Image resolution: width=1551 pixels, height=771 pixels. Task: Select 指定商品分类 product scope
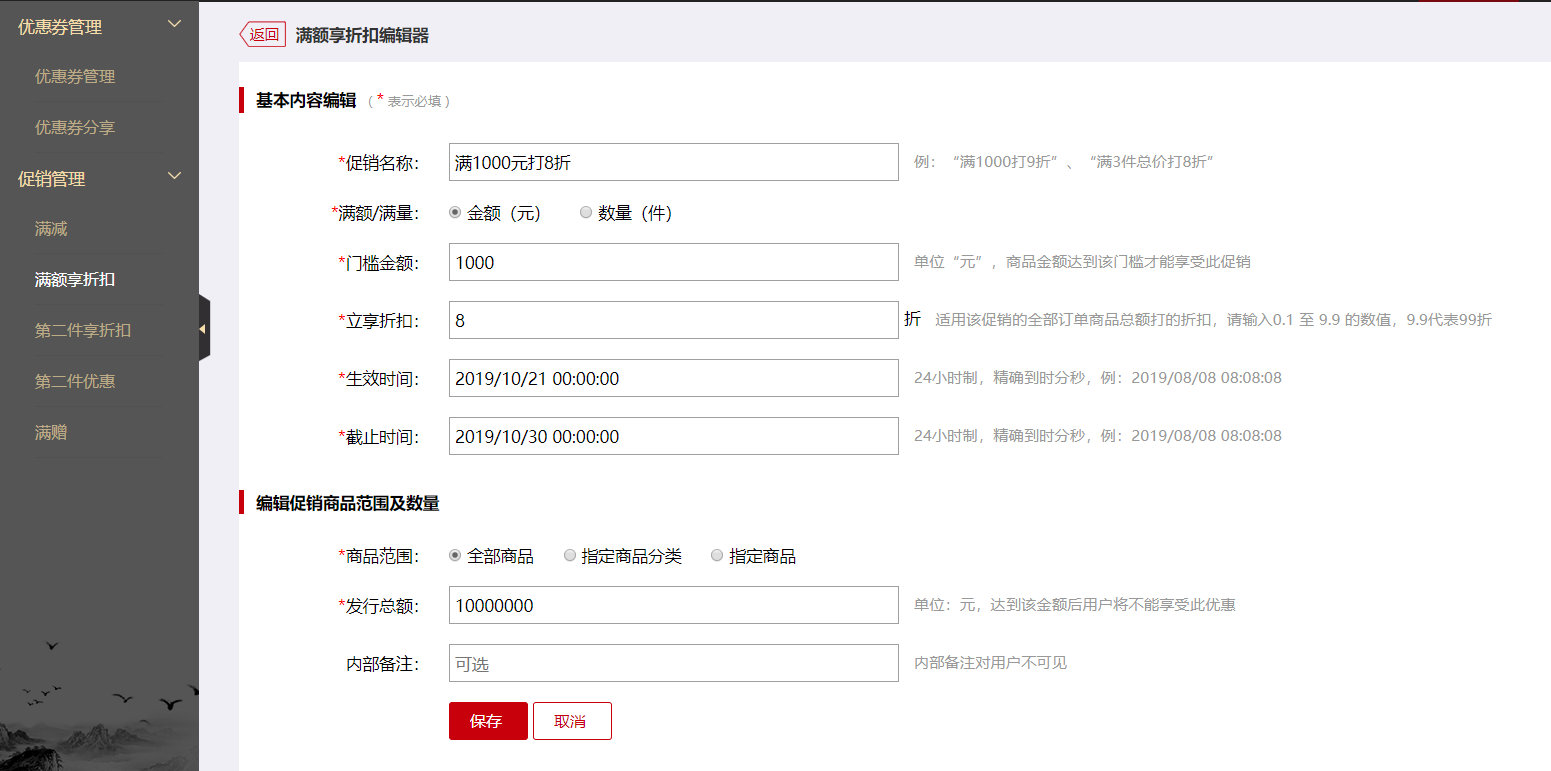[x=570, y=556]
